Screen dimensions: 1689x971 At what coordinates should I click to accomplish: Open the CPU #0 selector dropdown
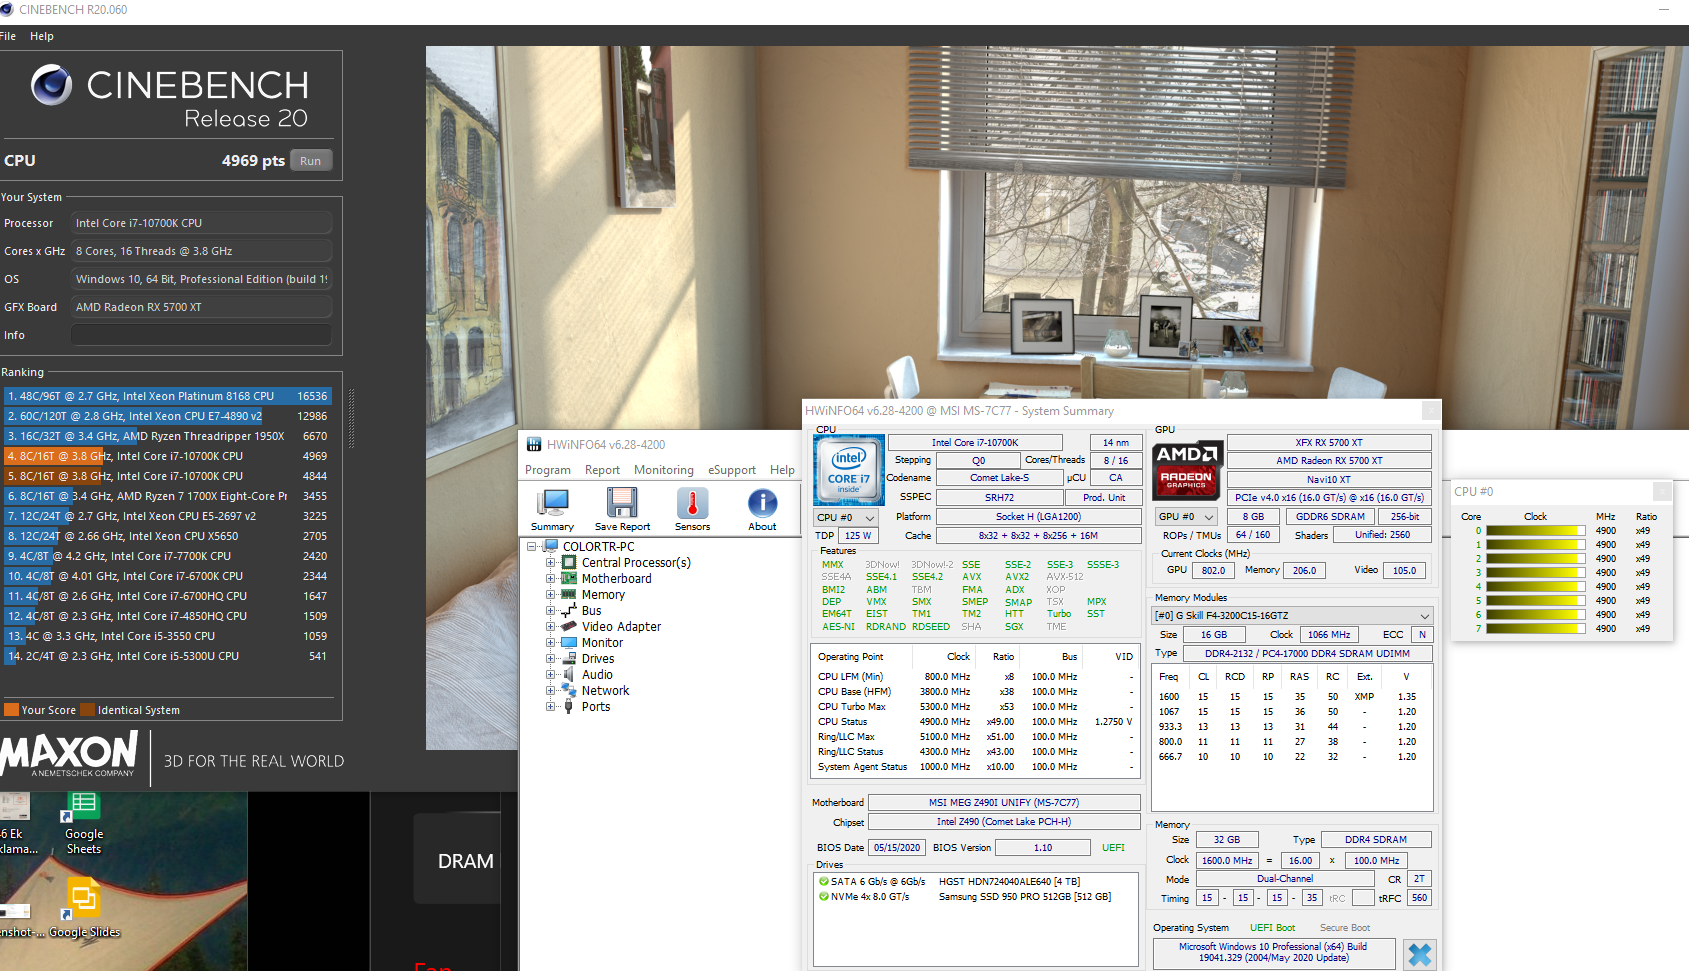pos(846,517)
